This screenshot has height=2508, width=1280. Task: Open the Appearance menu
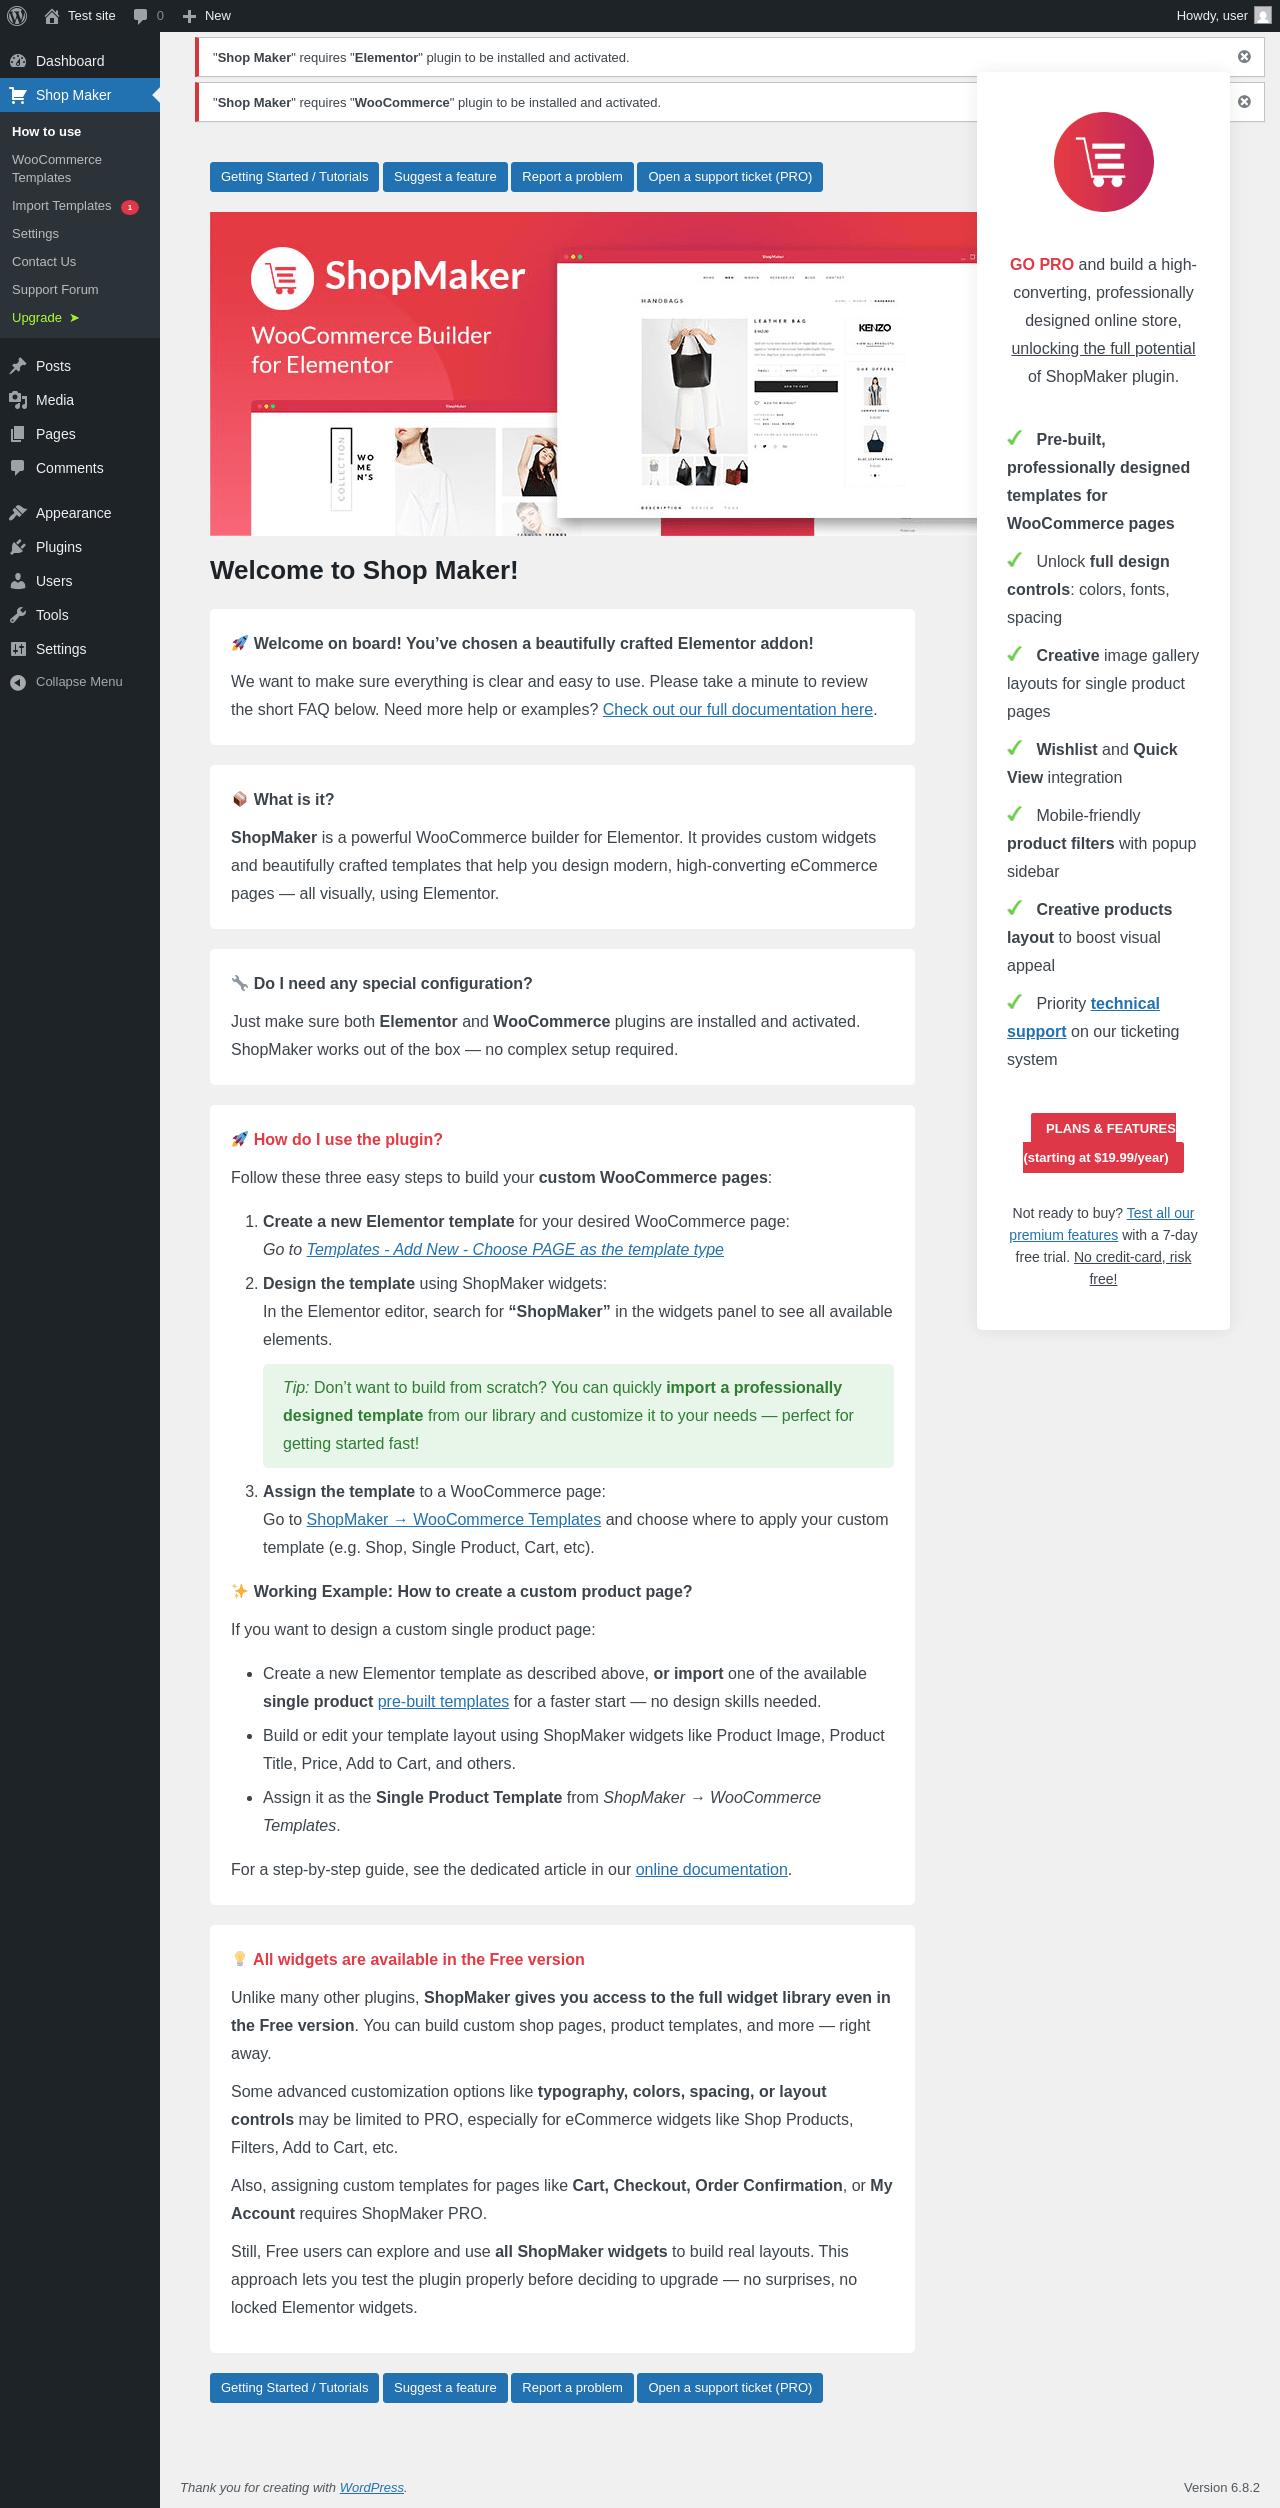click(80, 513)
